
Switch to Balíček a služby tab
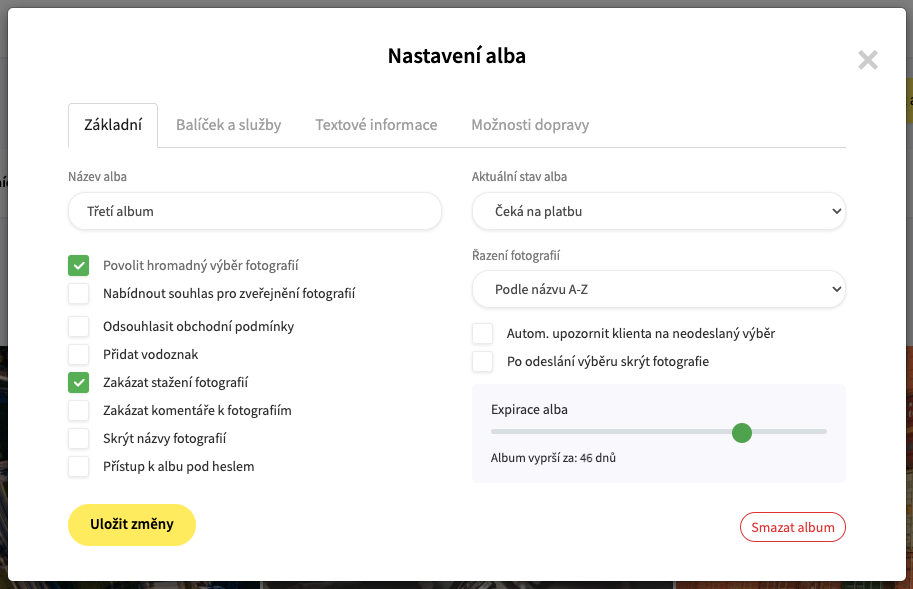click(x=229, y=125)
